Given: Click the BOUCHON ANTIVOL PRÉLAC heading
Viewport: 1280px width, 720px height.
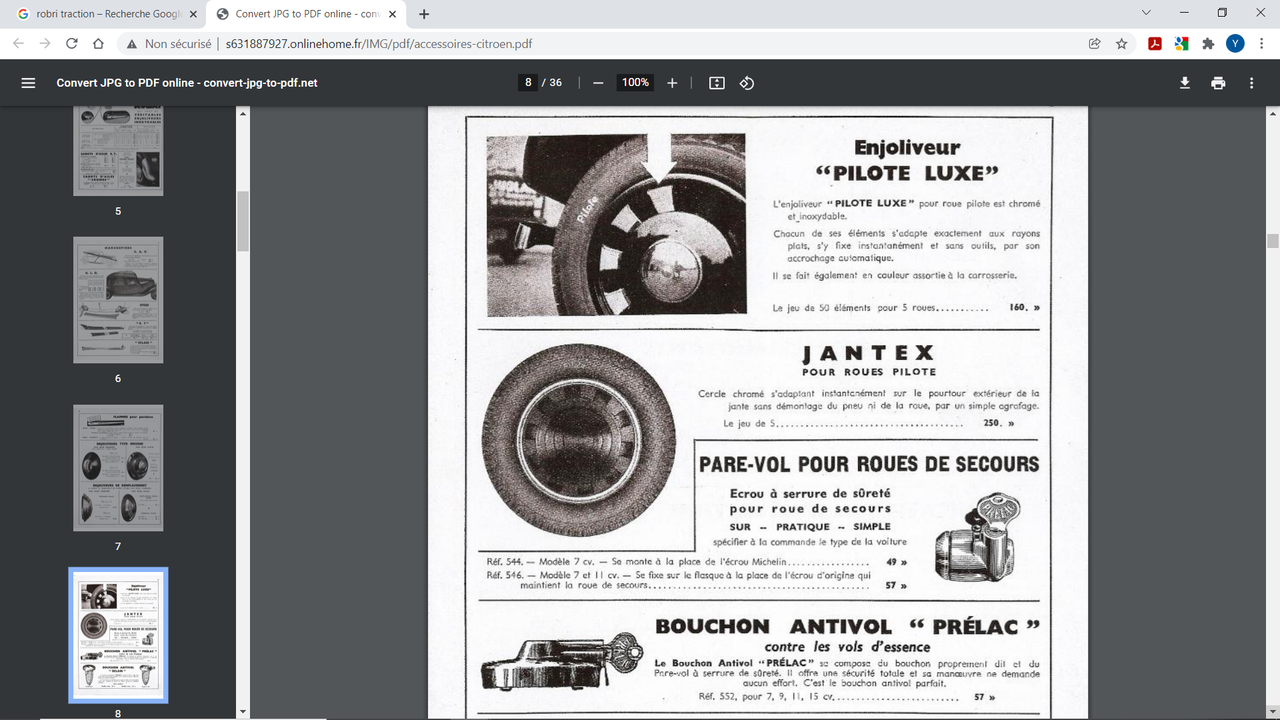Looking at the screenshot, I should click(x=847, y=626).
